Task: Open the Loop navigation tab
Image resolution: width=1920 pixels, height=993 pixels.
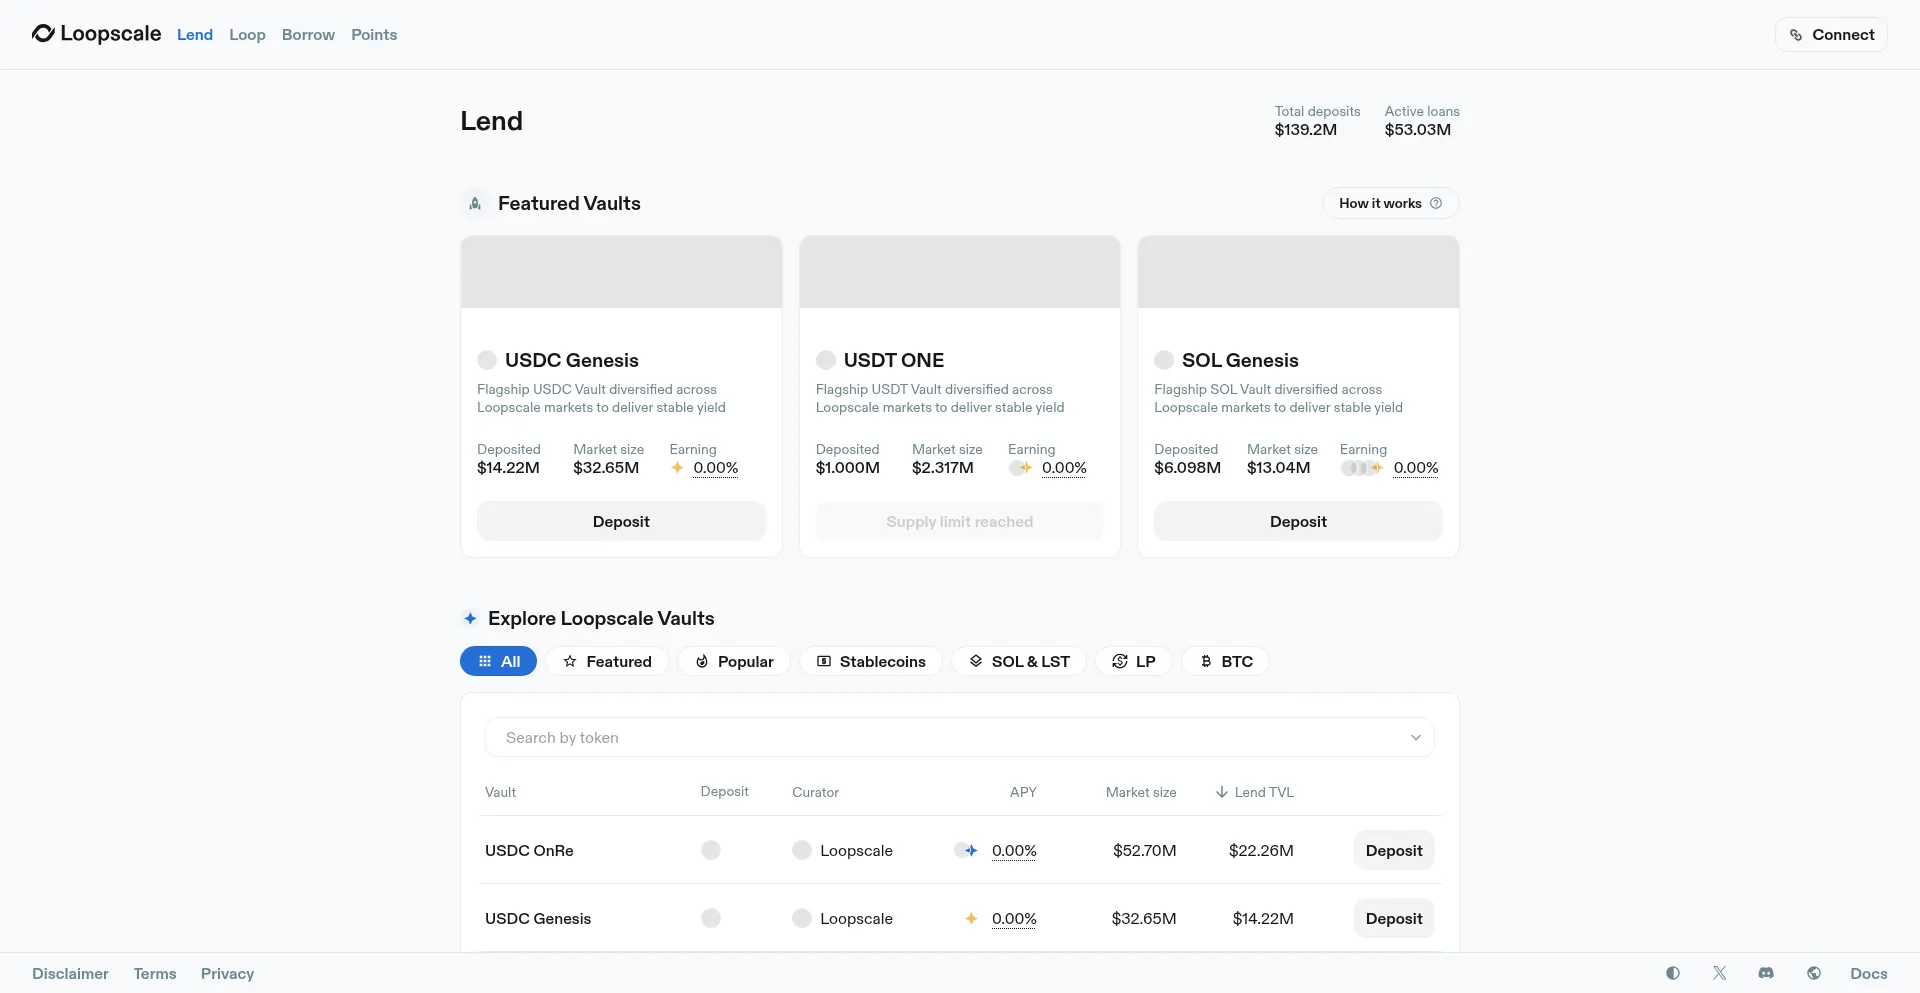Action: (x=247, y=34)
